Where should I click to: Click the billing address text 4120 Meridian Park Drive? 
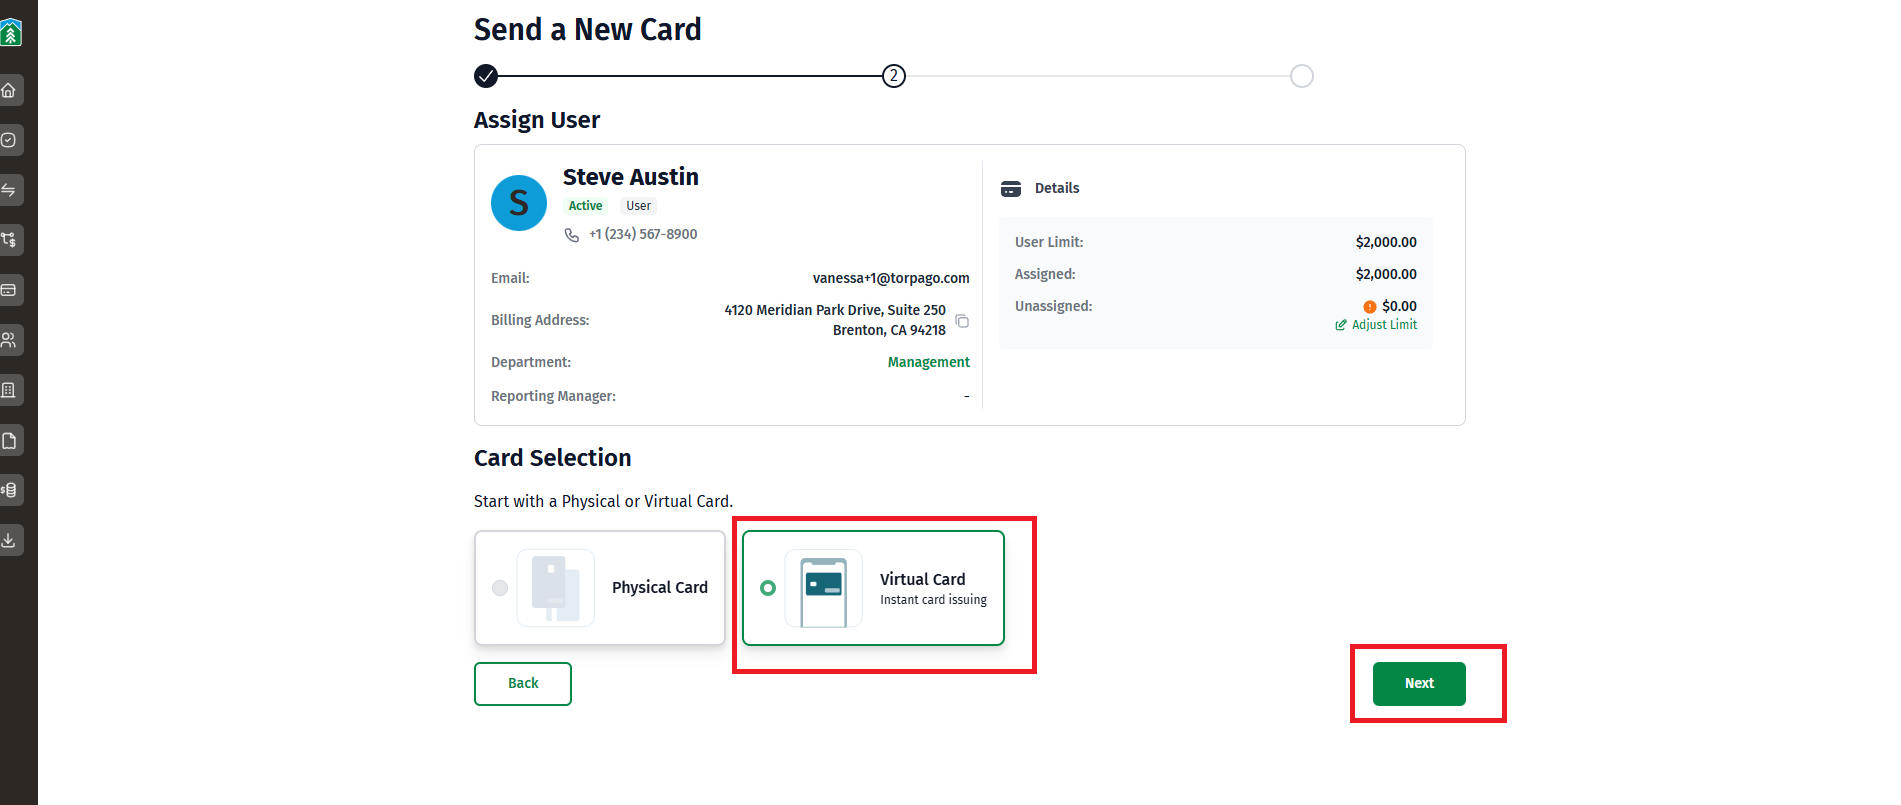835,320
